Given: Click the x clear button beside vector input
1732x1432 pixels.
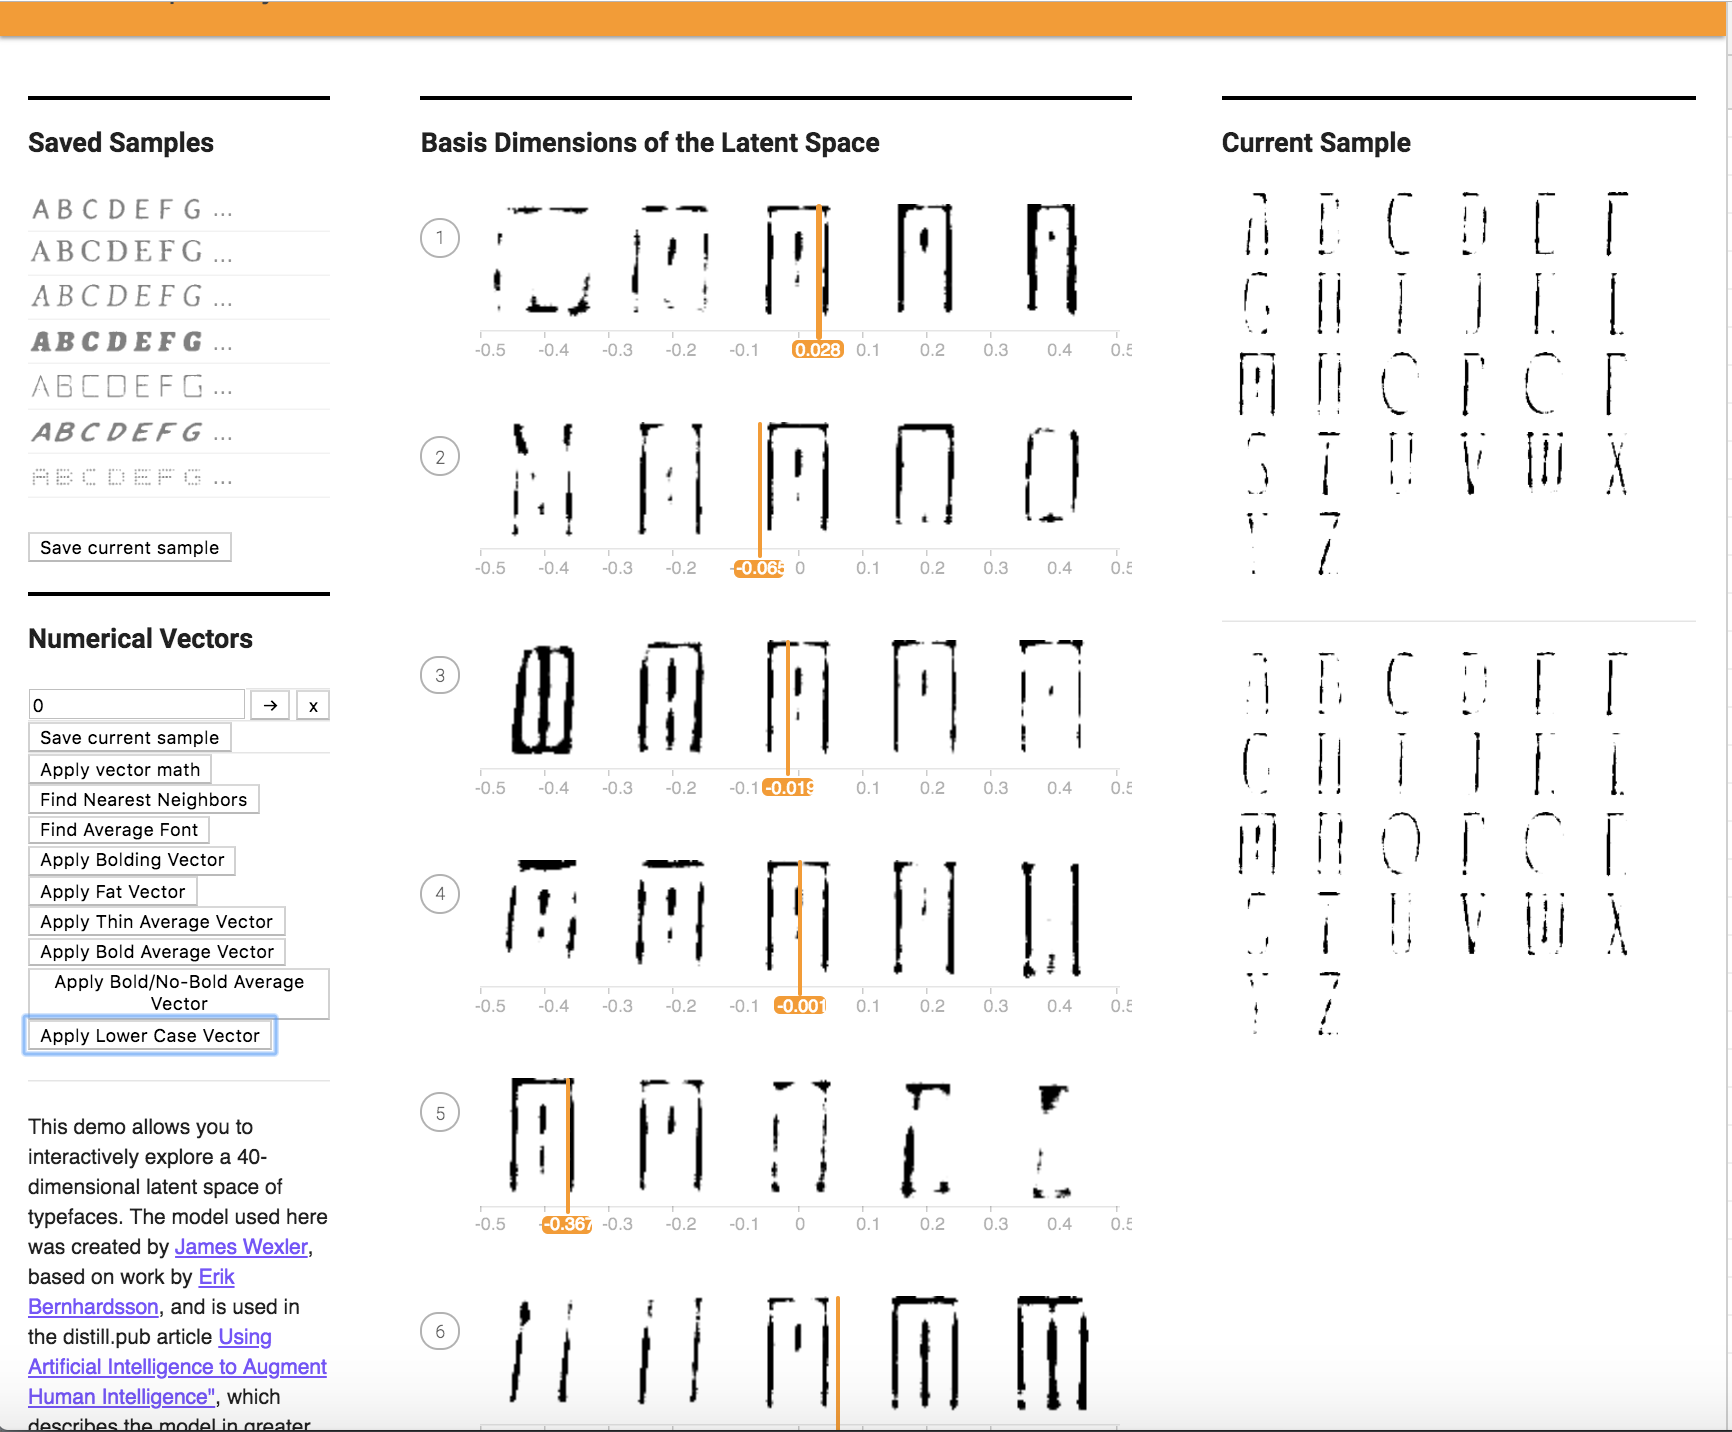Looking at the screenshot, I should tap(313, 705).
